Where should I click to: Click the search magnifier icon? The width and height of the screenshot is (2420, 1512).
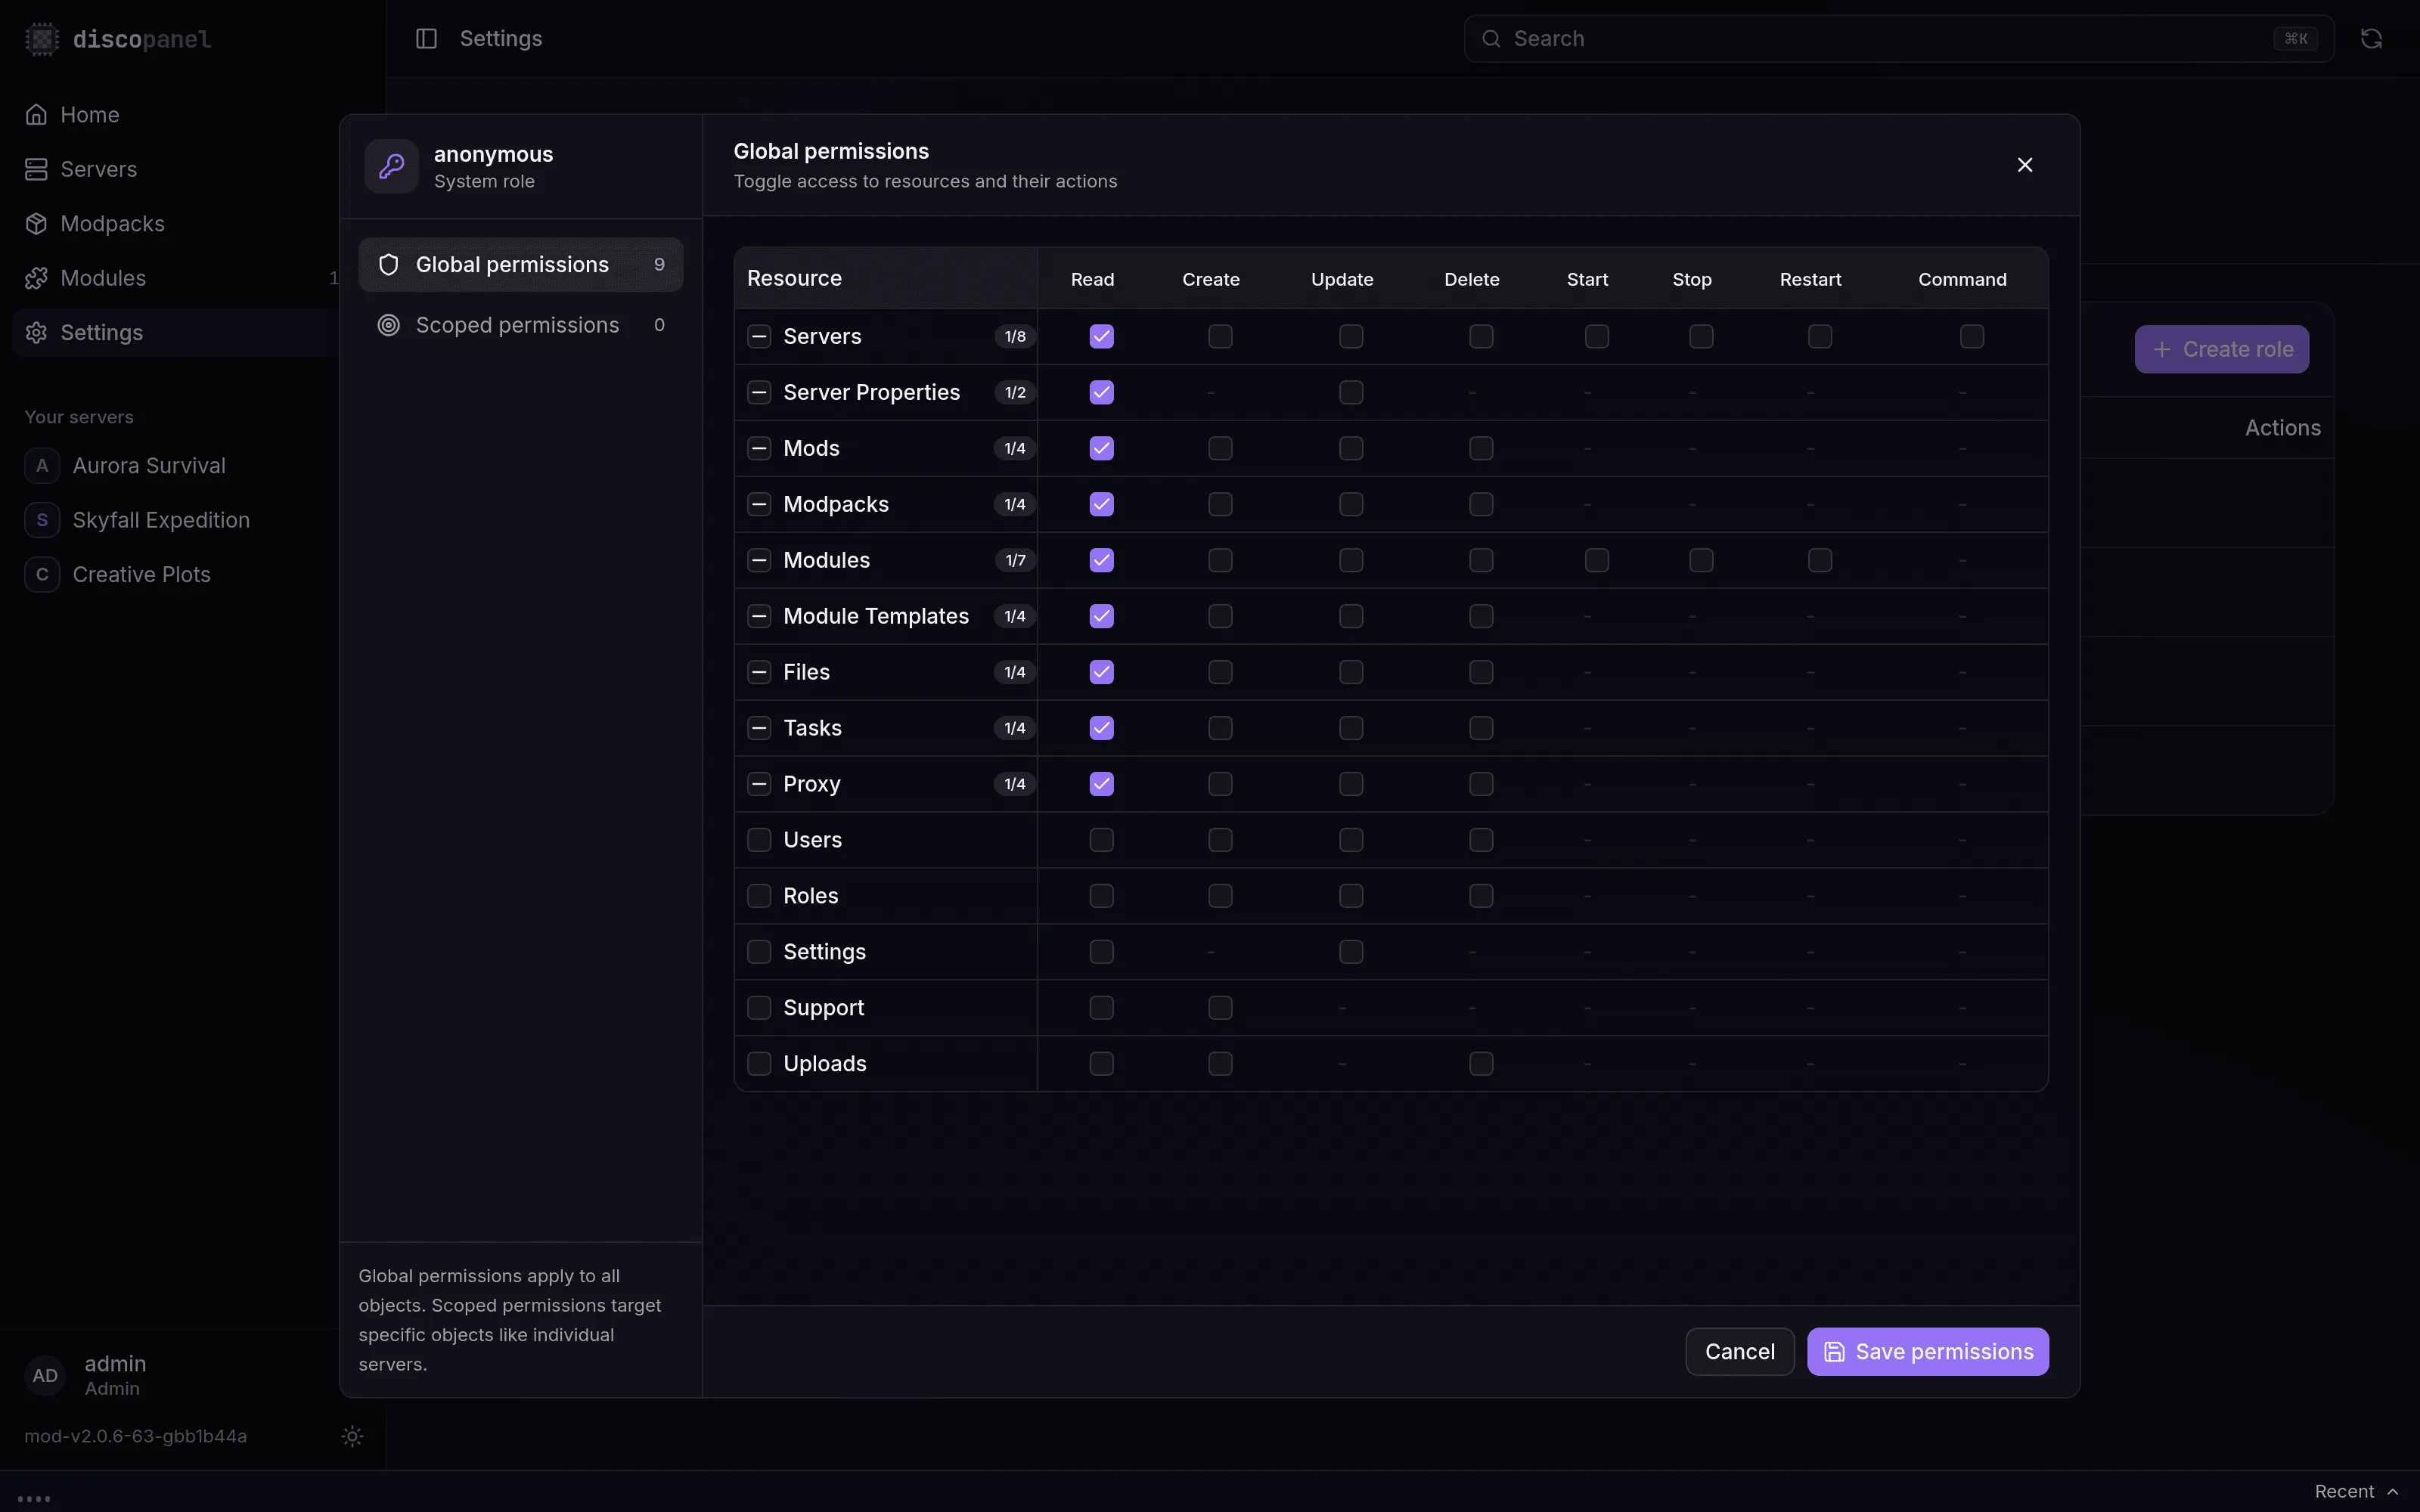1491,39
